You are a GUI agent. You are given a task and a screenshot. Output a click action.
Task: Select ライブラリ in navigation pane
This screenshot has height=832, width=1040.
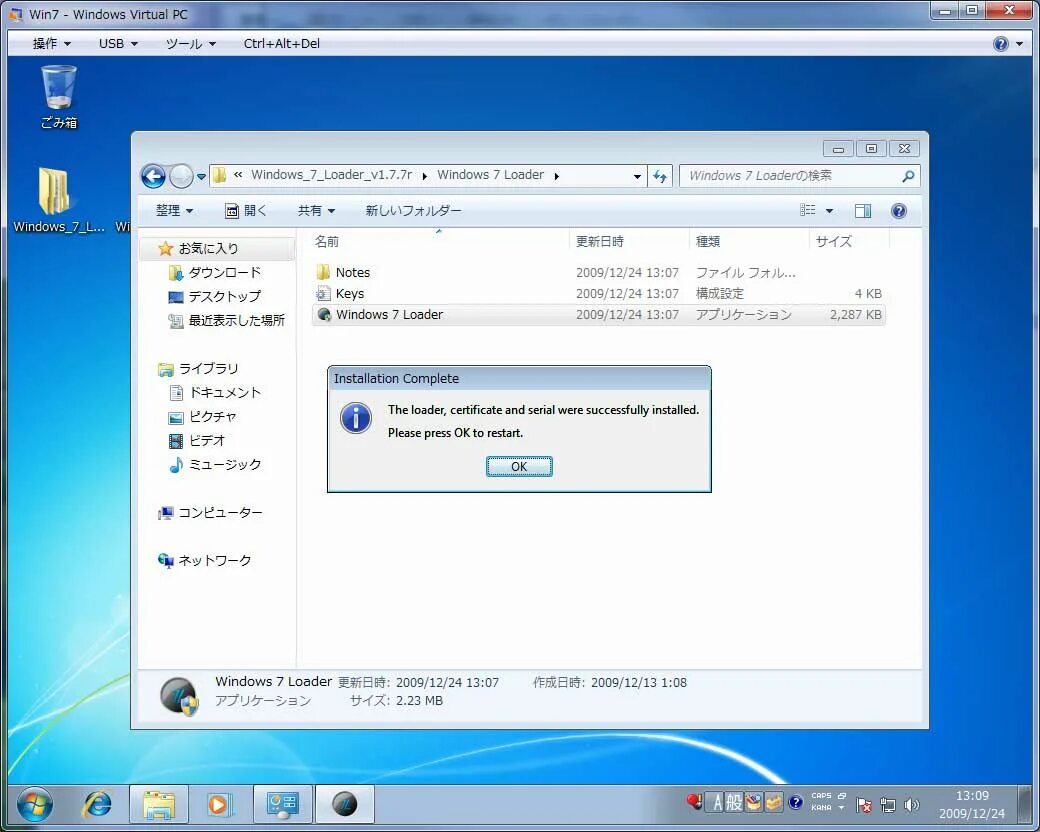pos(198,368)
